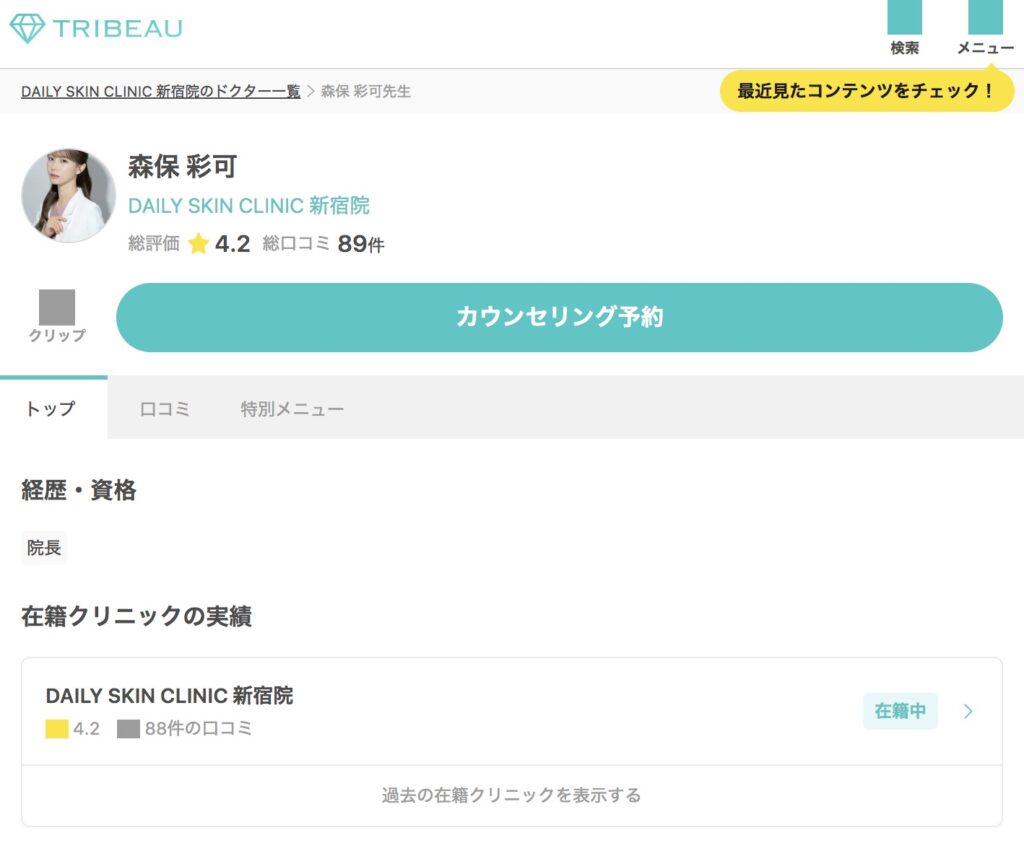Open DAILY SKIN CLINIC 新宿院 link under doctor name
1024x856 pixels.
[249, 206]
